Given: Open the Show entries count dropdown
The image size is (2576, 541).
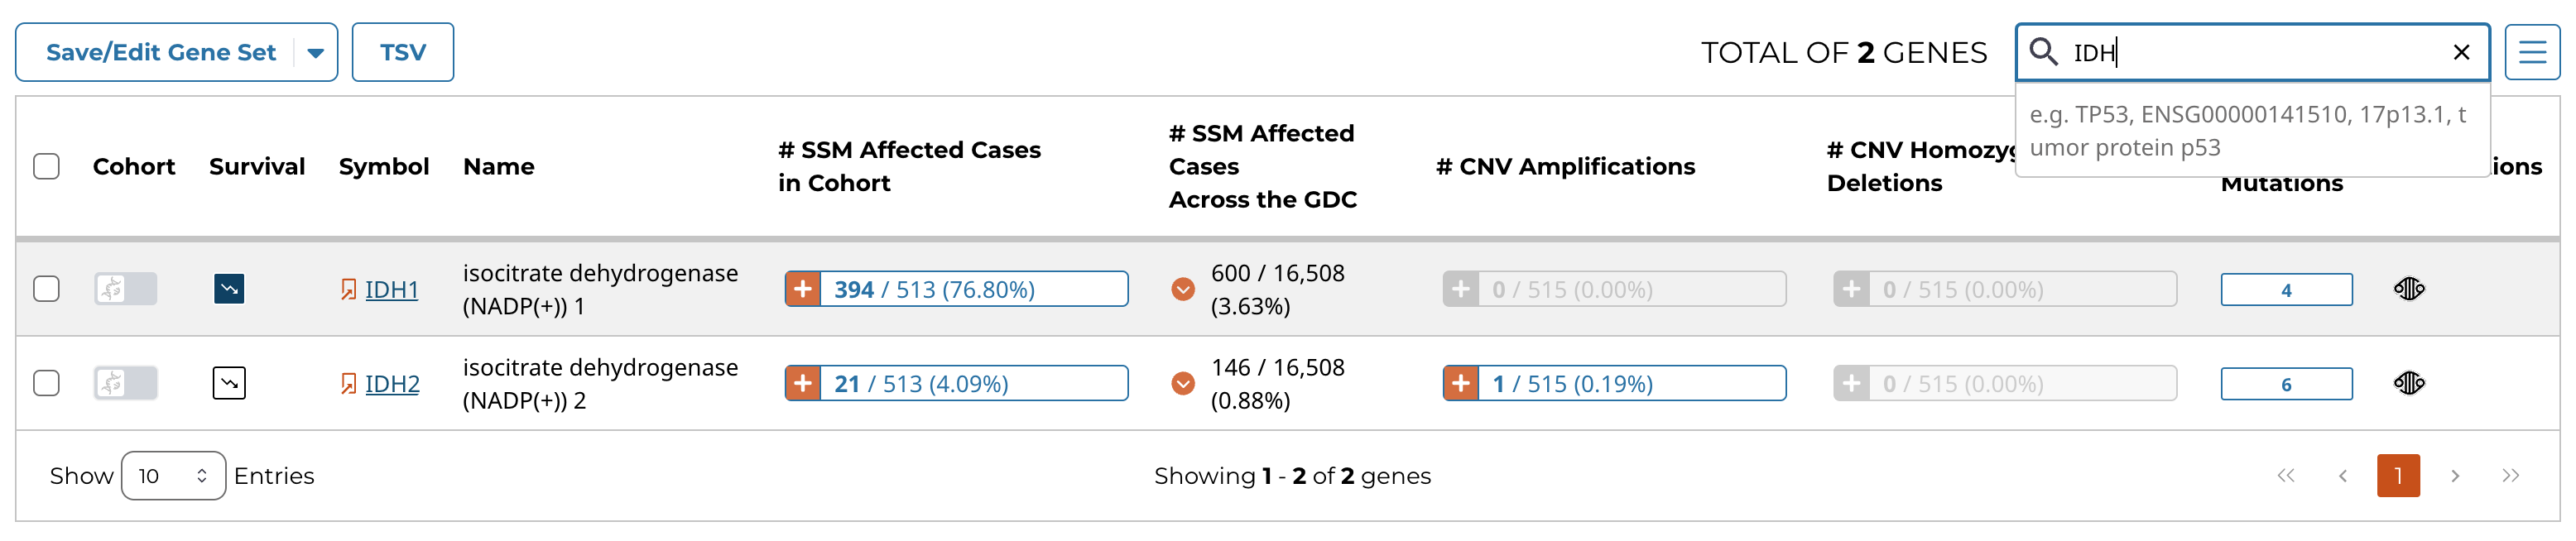Looking at the screenshot, I should [x=173, y=476].
